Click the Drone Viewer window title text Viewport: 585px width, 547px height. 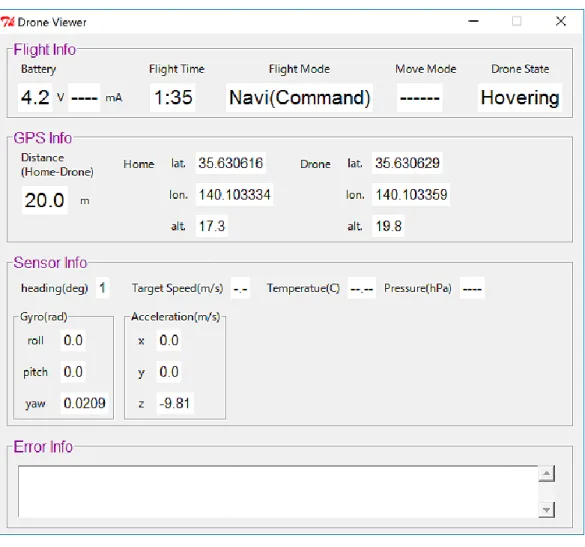(x=52, y=22)
